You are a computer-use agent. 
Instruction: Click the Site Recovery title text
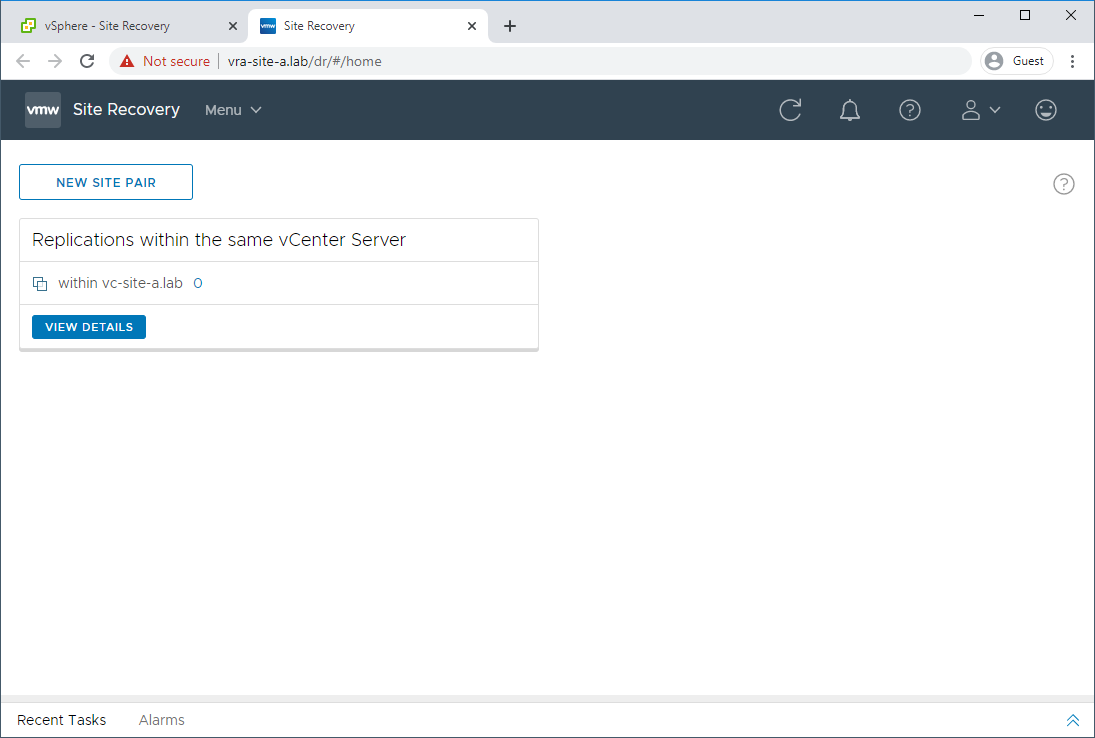[x=126, y=110]
